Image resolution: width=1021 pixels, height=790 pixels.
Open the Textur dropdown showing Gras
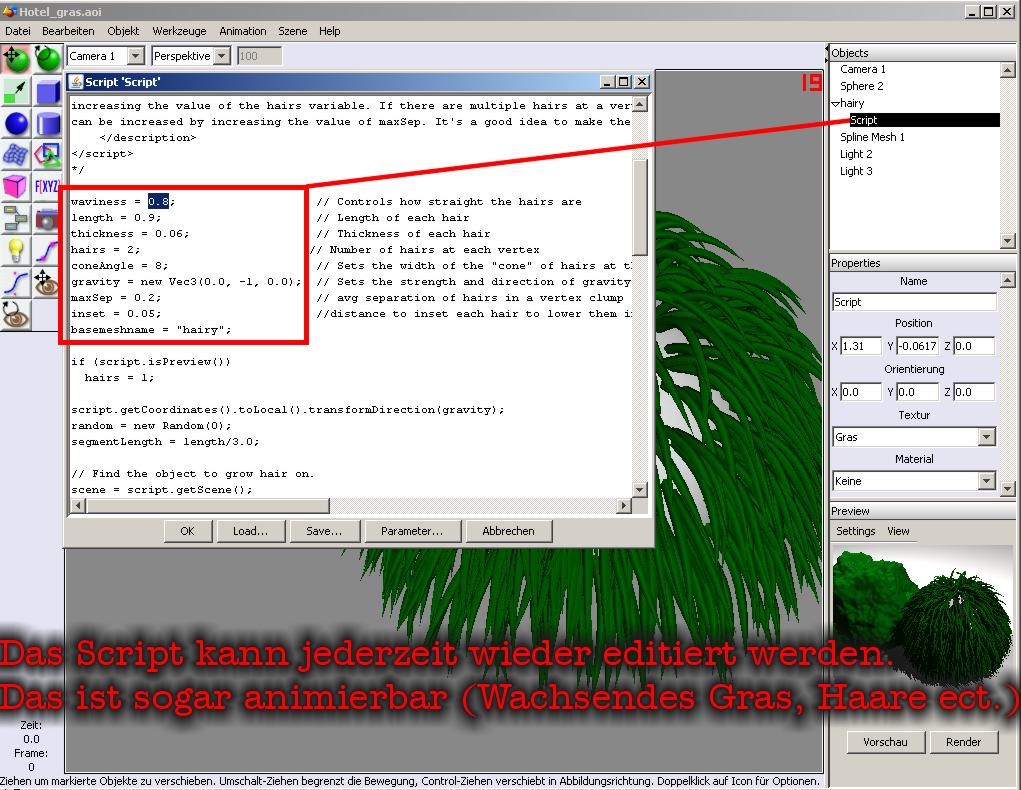click(986, 437)
